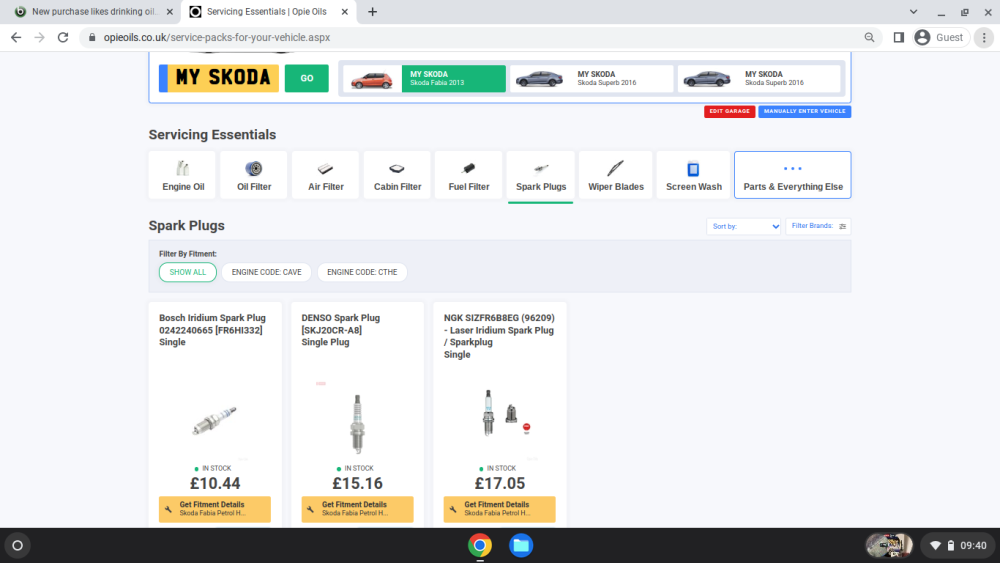The image size is (1000, 563).
Task: Reload the current page
Action: pos(62,38)
